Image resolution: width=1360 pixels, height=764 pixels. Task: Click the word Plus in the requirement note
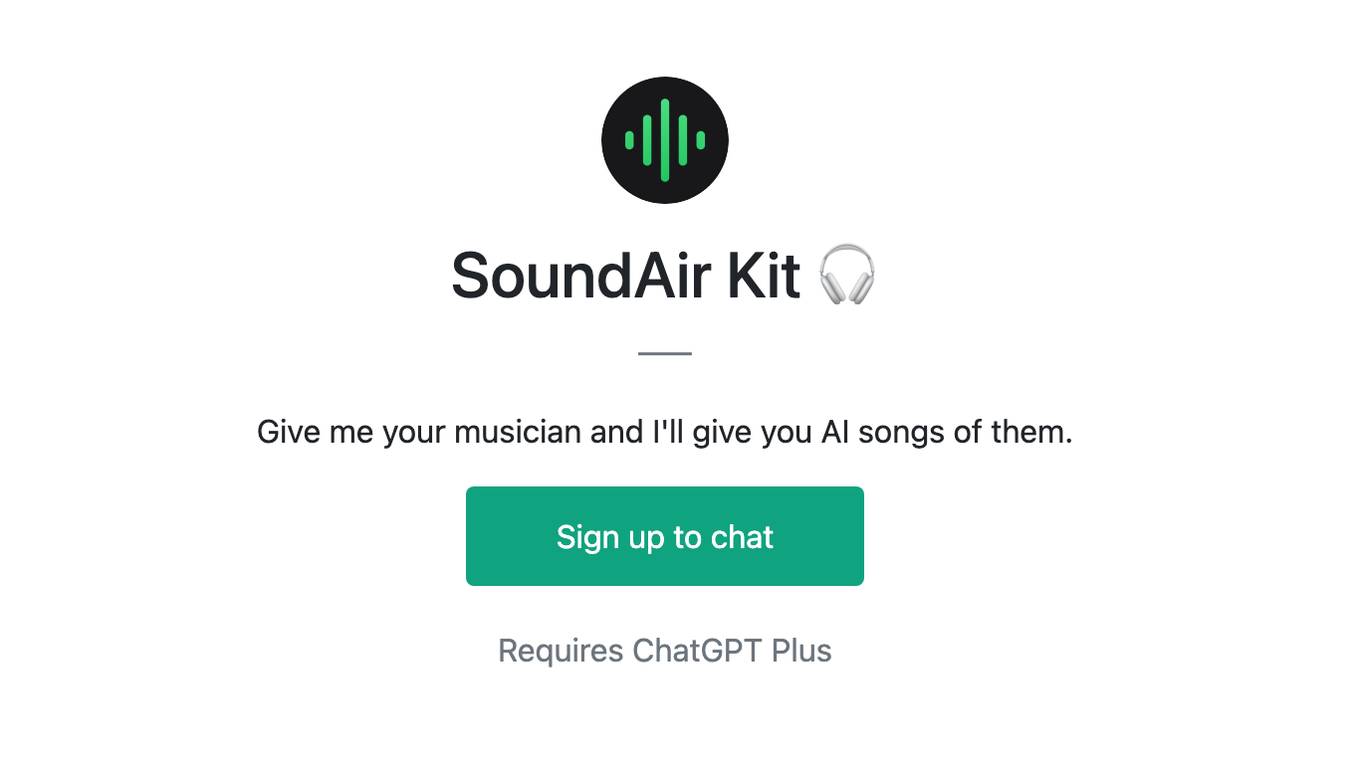pos(802,651)
